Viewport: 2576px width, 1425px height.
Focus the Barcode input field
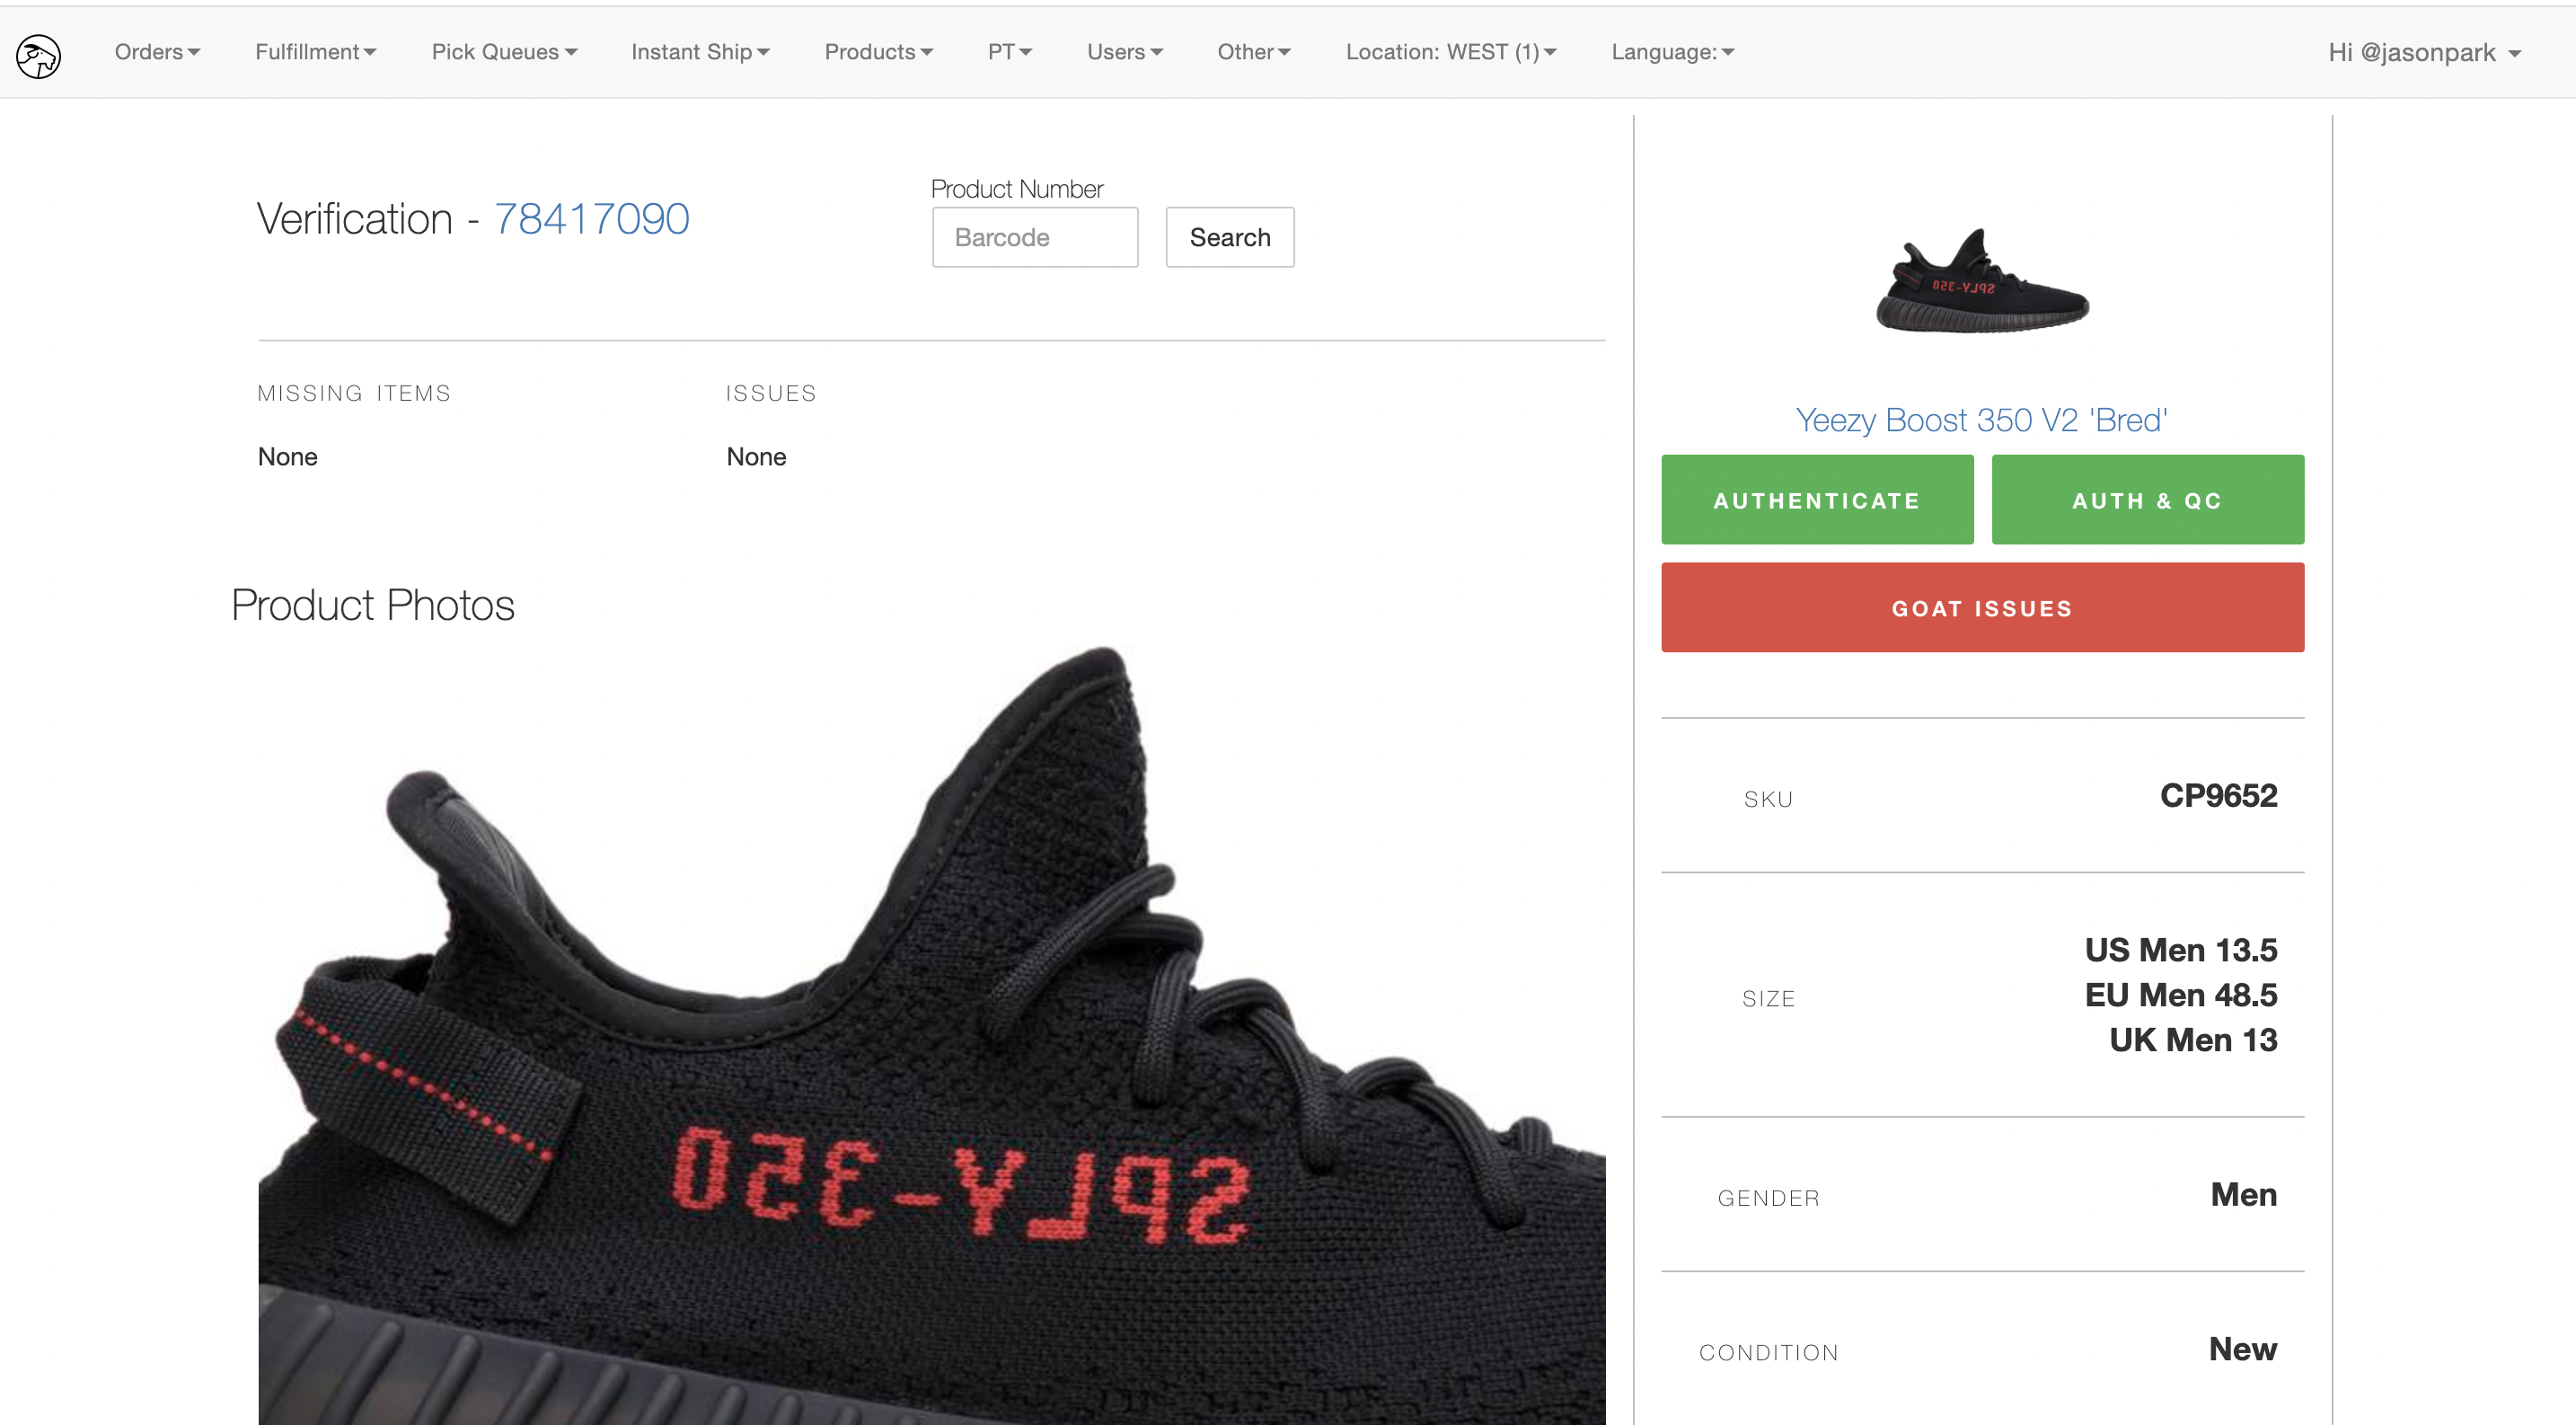point(1035,237)
